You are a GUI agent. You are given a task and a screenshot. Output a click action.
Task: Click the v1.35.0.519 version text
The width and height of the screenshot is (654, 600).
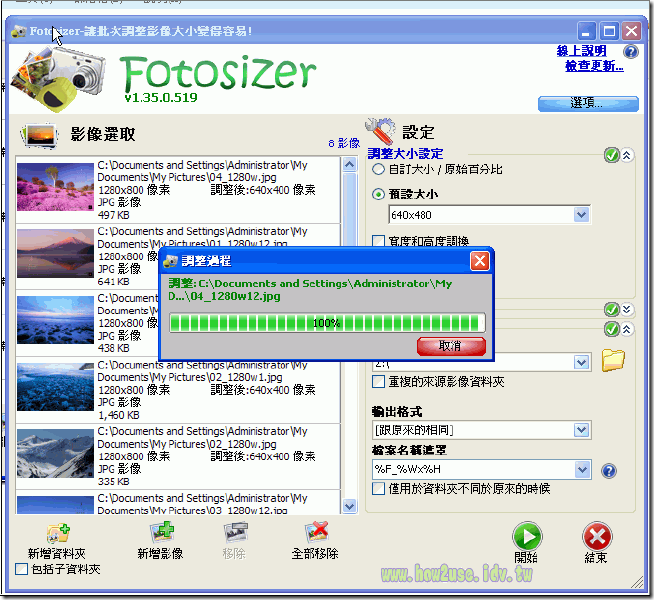(x=161, y=98)
